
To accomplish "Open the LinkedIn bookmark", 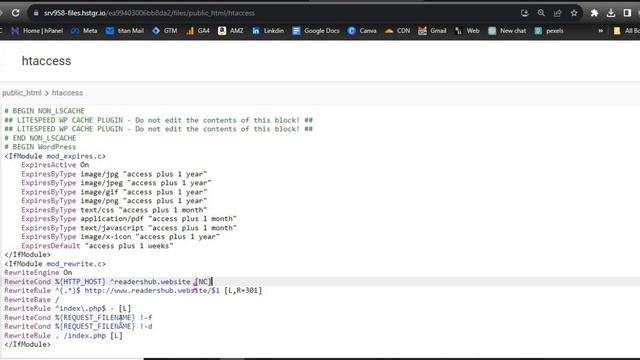I will pos(268,31).
